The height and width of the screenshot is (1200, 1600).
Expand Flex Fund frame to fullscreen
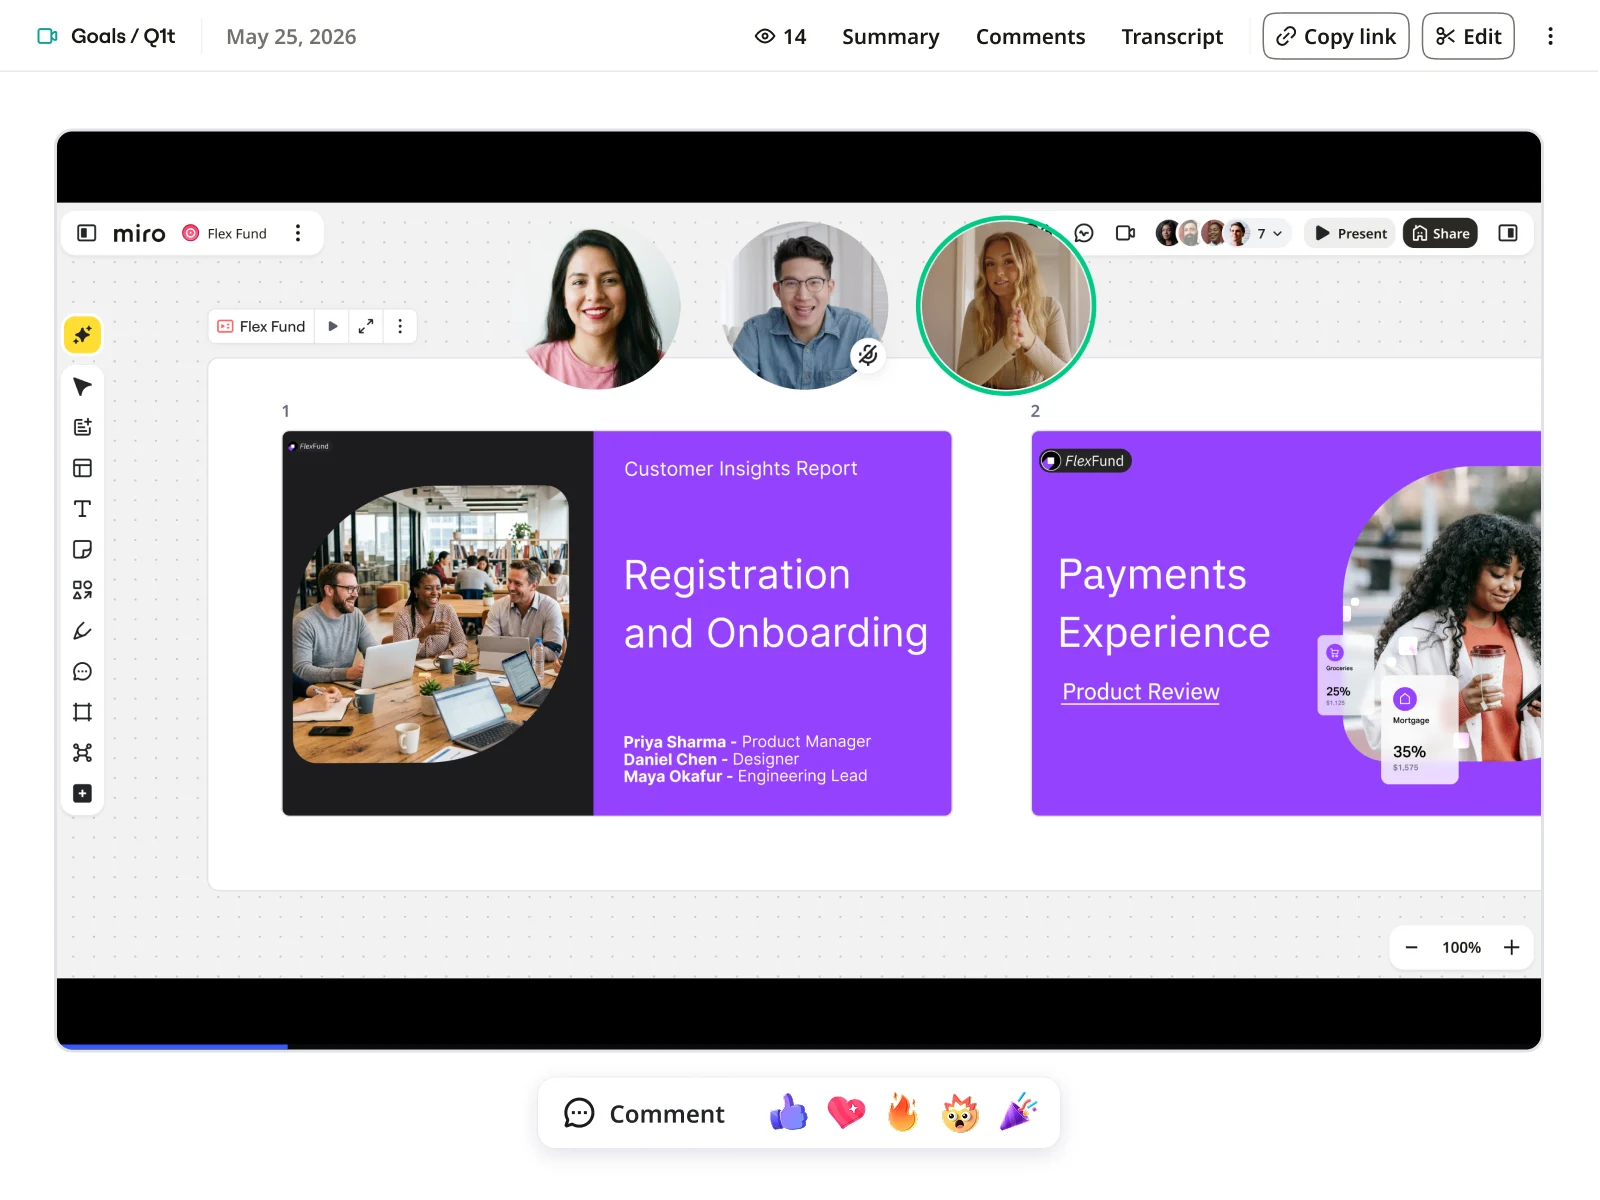pos(366,326)
